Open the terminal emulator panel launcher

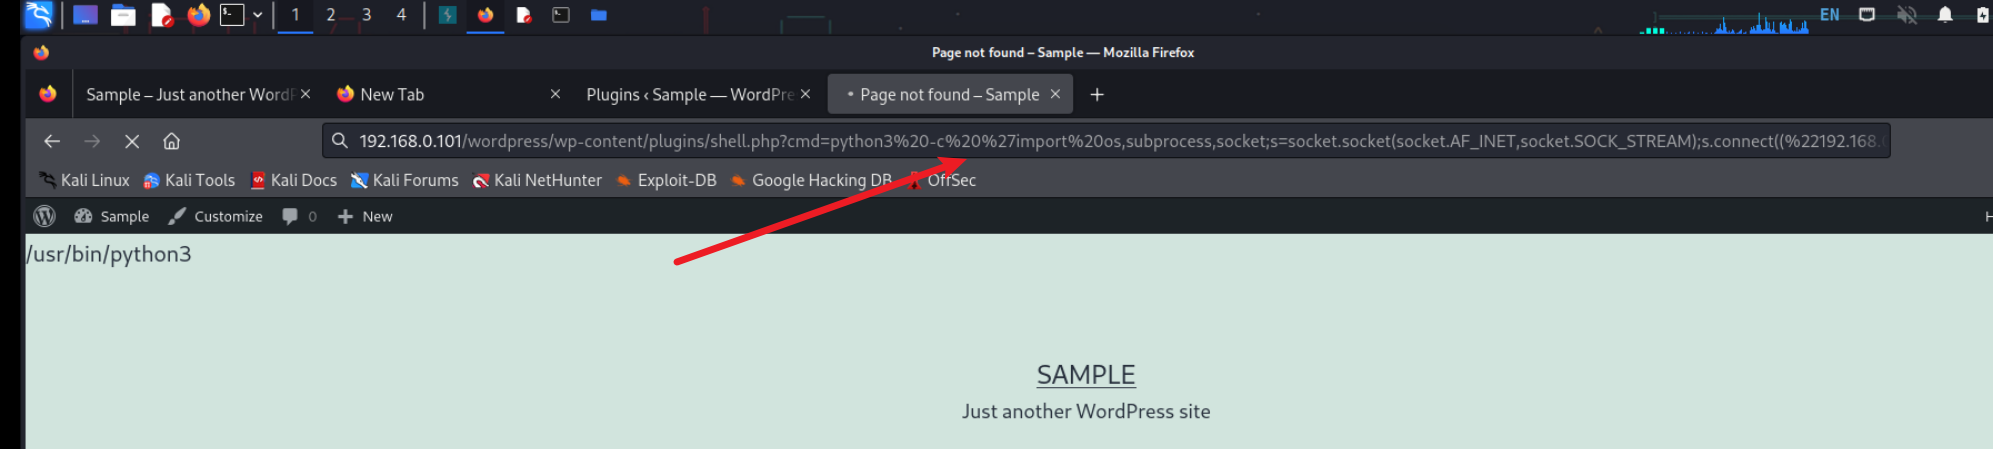[232, 15]
